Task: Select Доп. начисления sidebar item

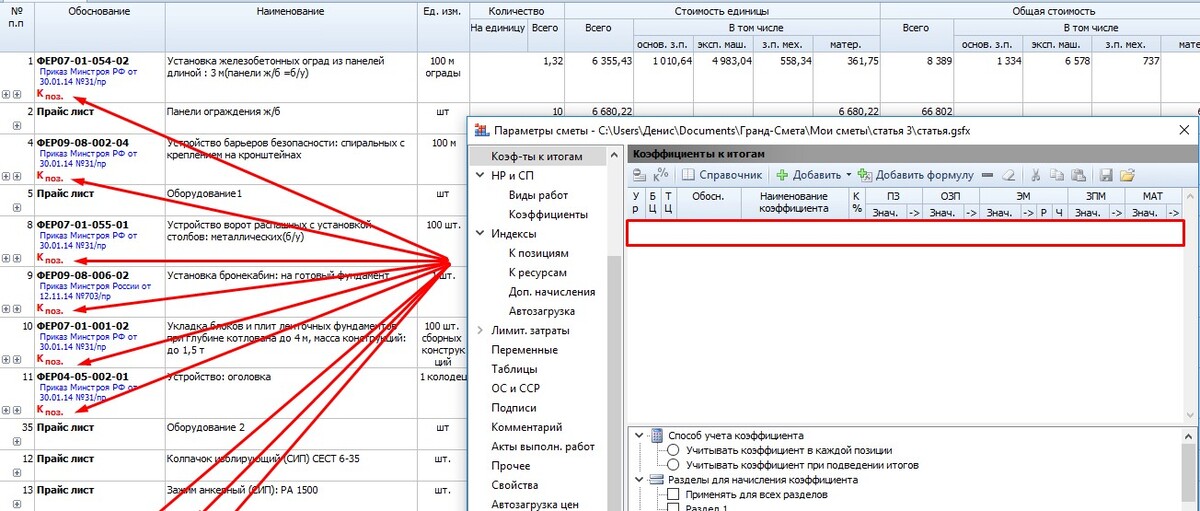Action: tap(552, 292)
